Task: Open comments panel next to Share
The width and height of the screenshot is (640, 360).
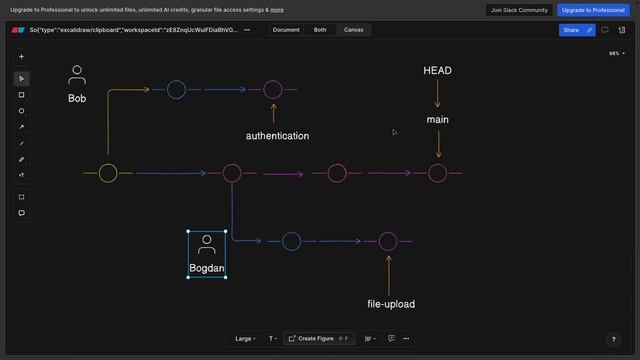Action: pos(605,30)
